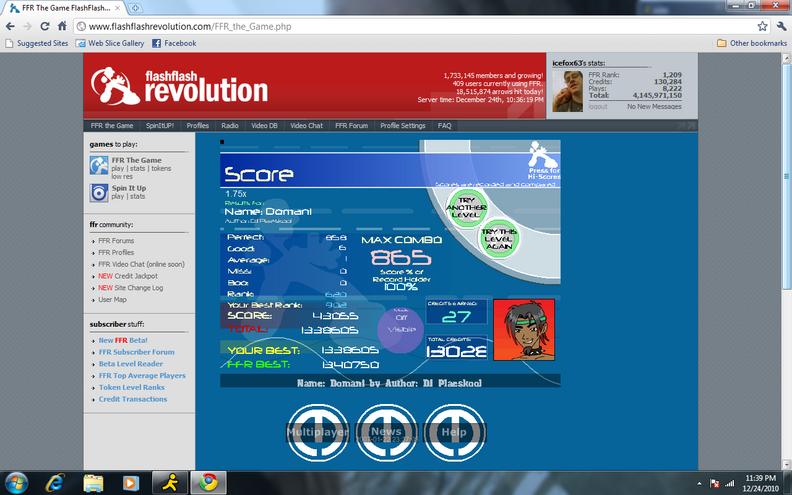Open the User Map link
Image resolution: width=792 pixels, height=495 pixels.
[x=112, y=300]
